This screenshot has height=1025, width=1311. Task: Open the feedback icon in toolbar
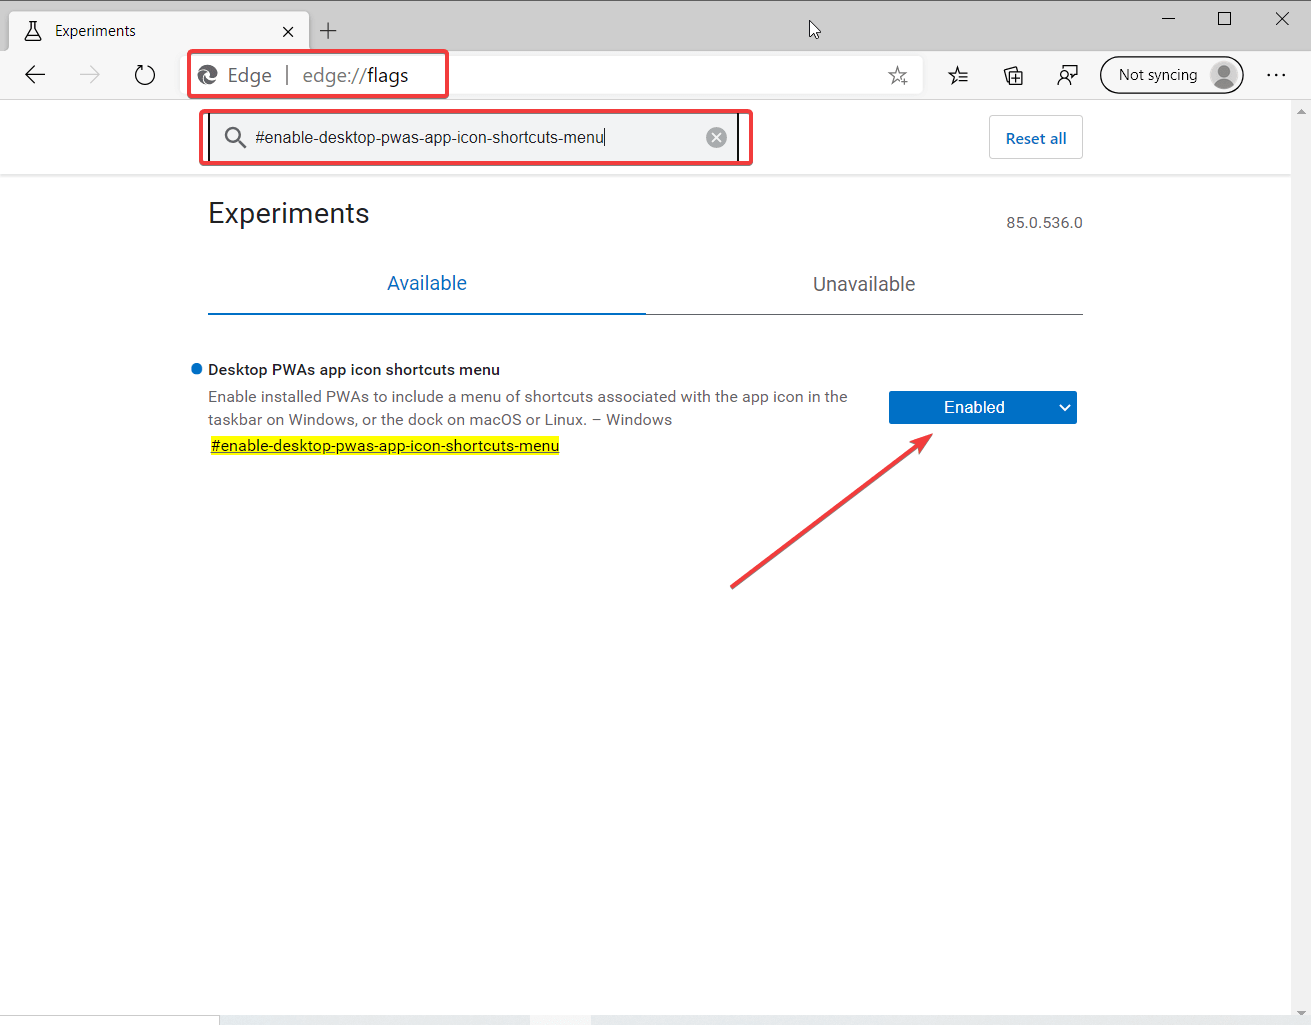pyautogui.click(x=1067, y=75)
